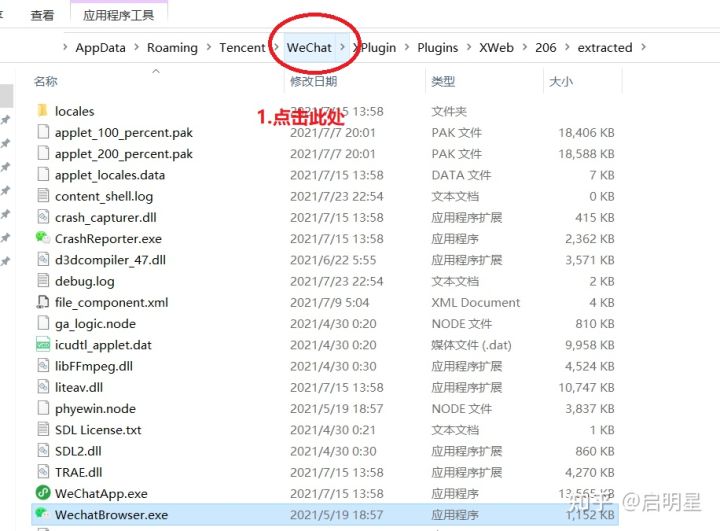
Task: Click the 10,747 KB size cell
Action: click(586, 387)
